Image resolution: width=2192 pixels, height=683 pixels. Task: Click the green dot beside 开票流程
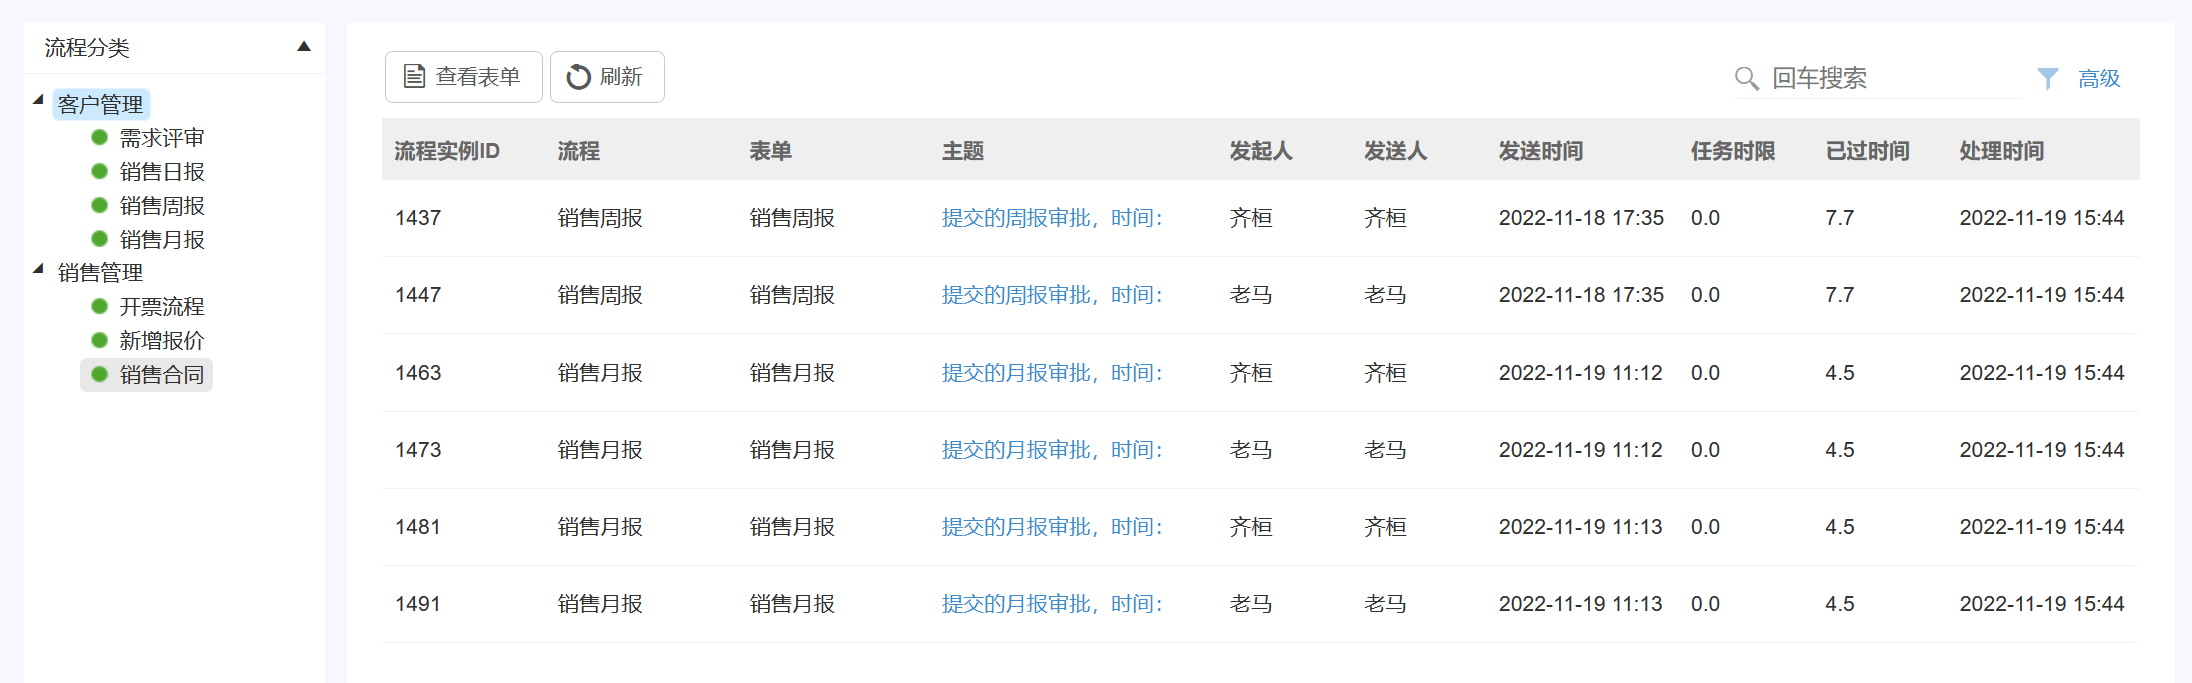(x=99, y=307)
